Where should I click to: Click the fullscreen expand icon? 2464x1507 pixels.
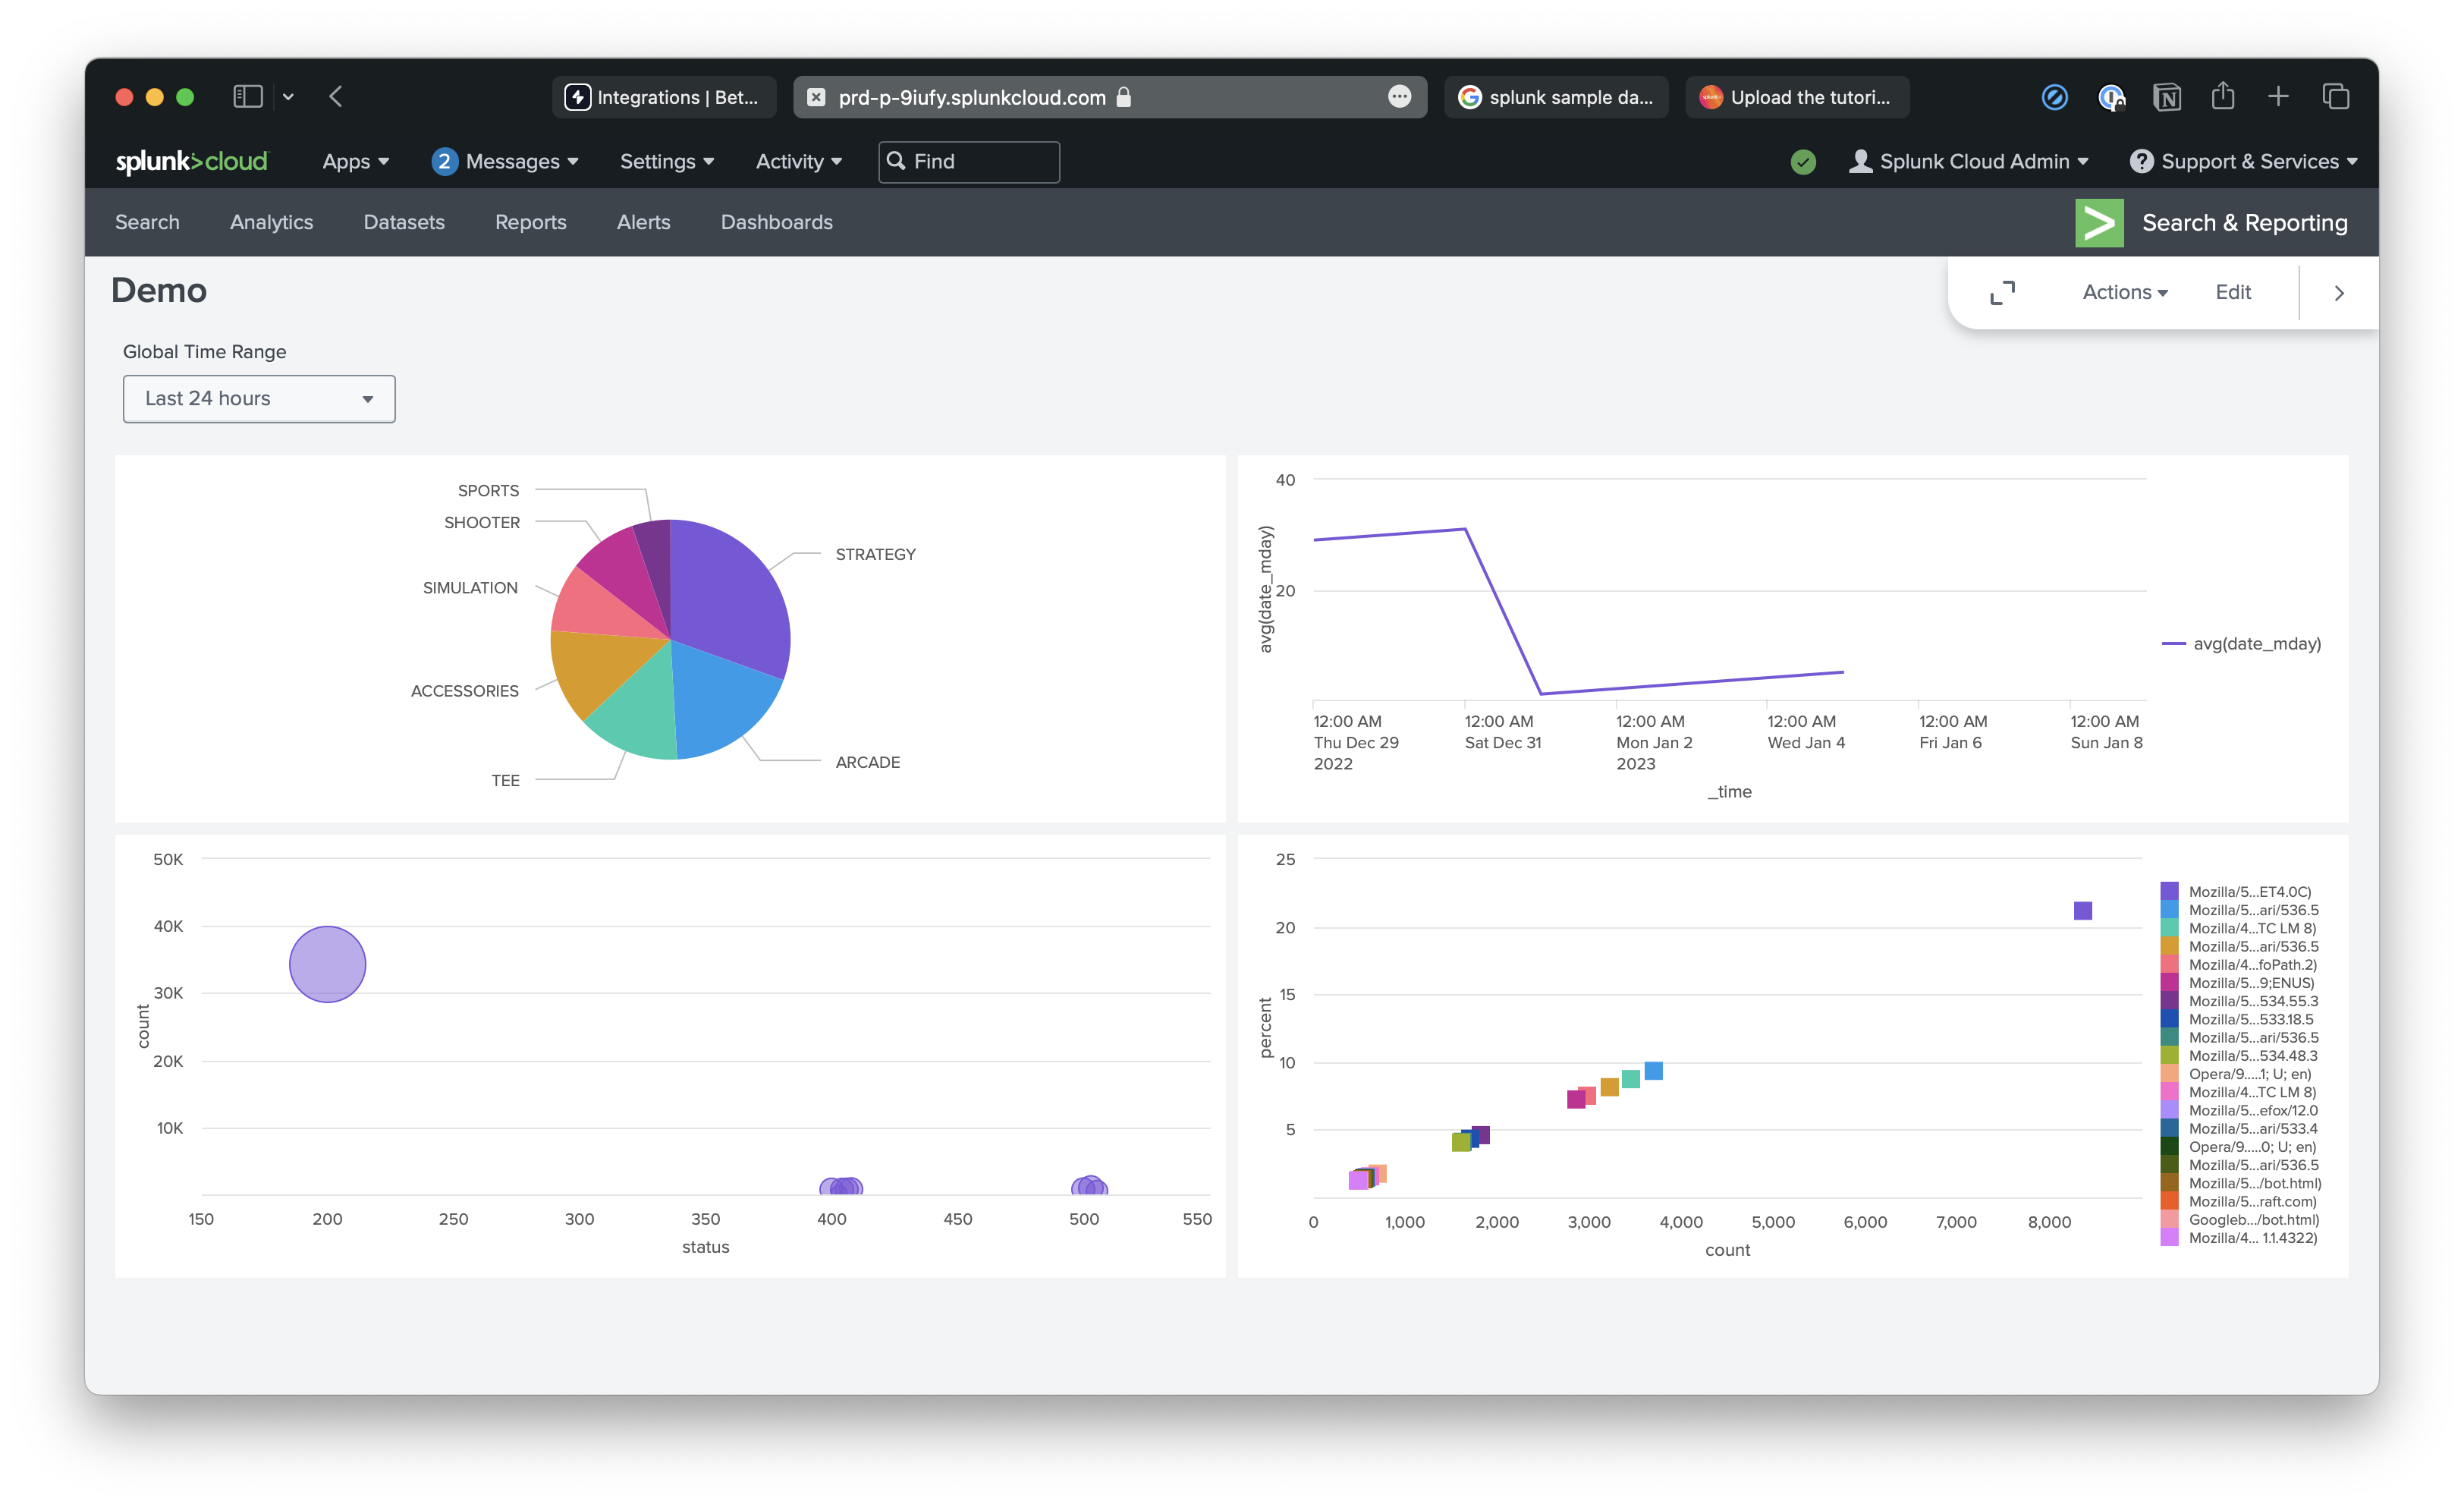(2002, 292)
